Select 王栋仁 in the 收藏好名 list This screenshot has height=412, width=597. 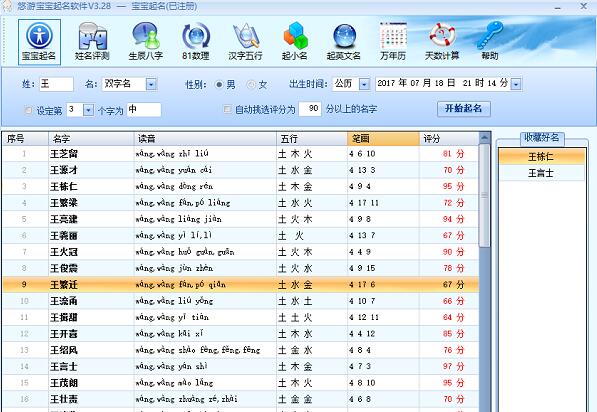(x=541, y=156)
